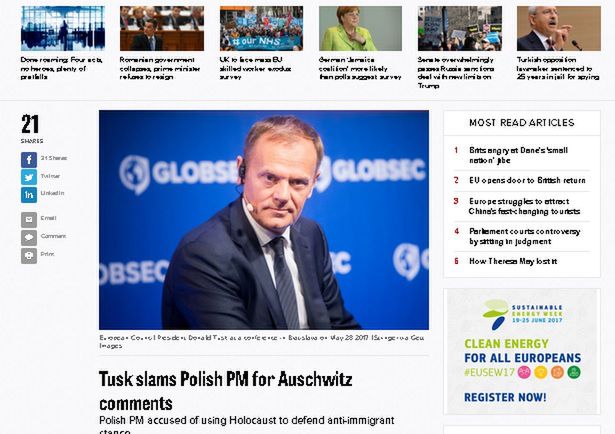This screenshot has width=615, height=434.
Task: Open 'EU opens door to British return'
Action: (x=527, y=180)
